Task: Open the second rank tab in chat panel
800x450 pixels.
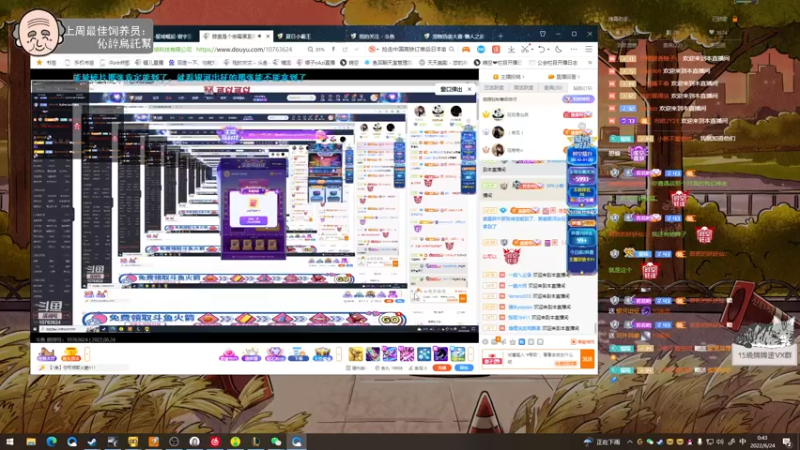Action: [523, 88]
